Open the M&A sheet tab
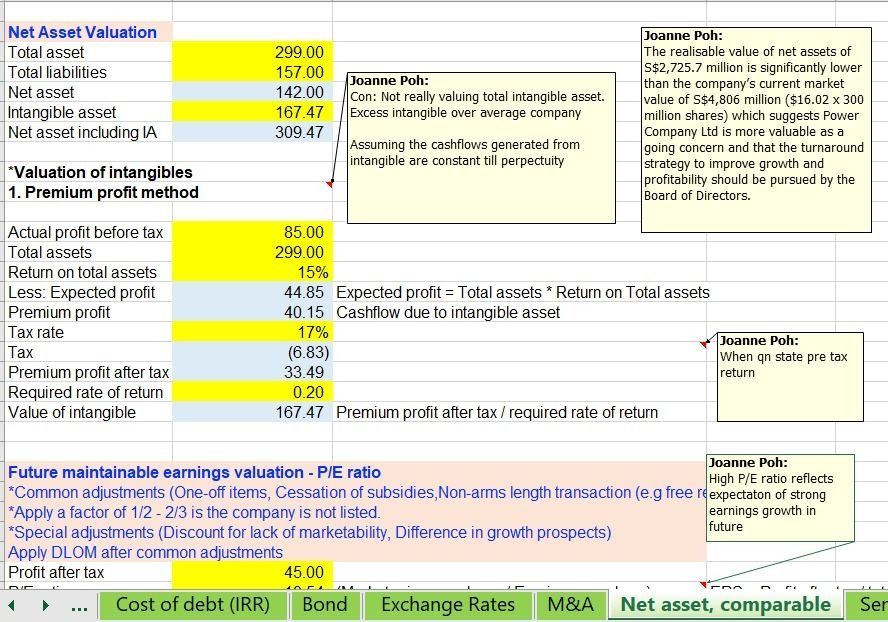Image resolution: width=888 pixels, height=622 pixels. [x=570, y=604]
